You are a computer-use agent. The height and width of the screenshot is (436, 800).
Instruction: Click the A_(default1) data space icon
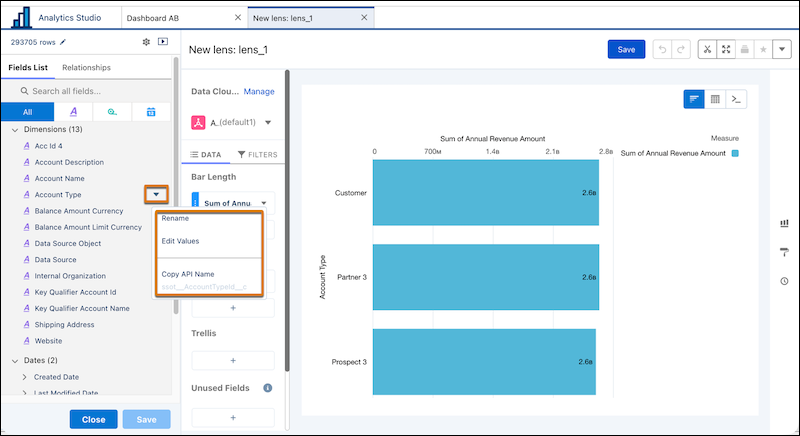[x=198, y=122]
